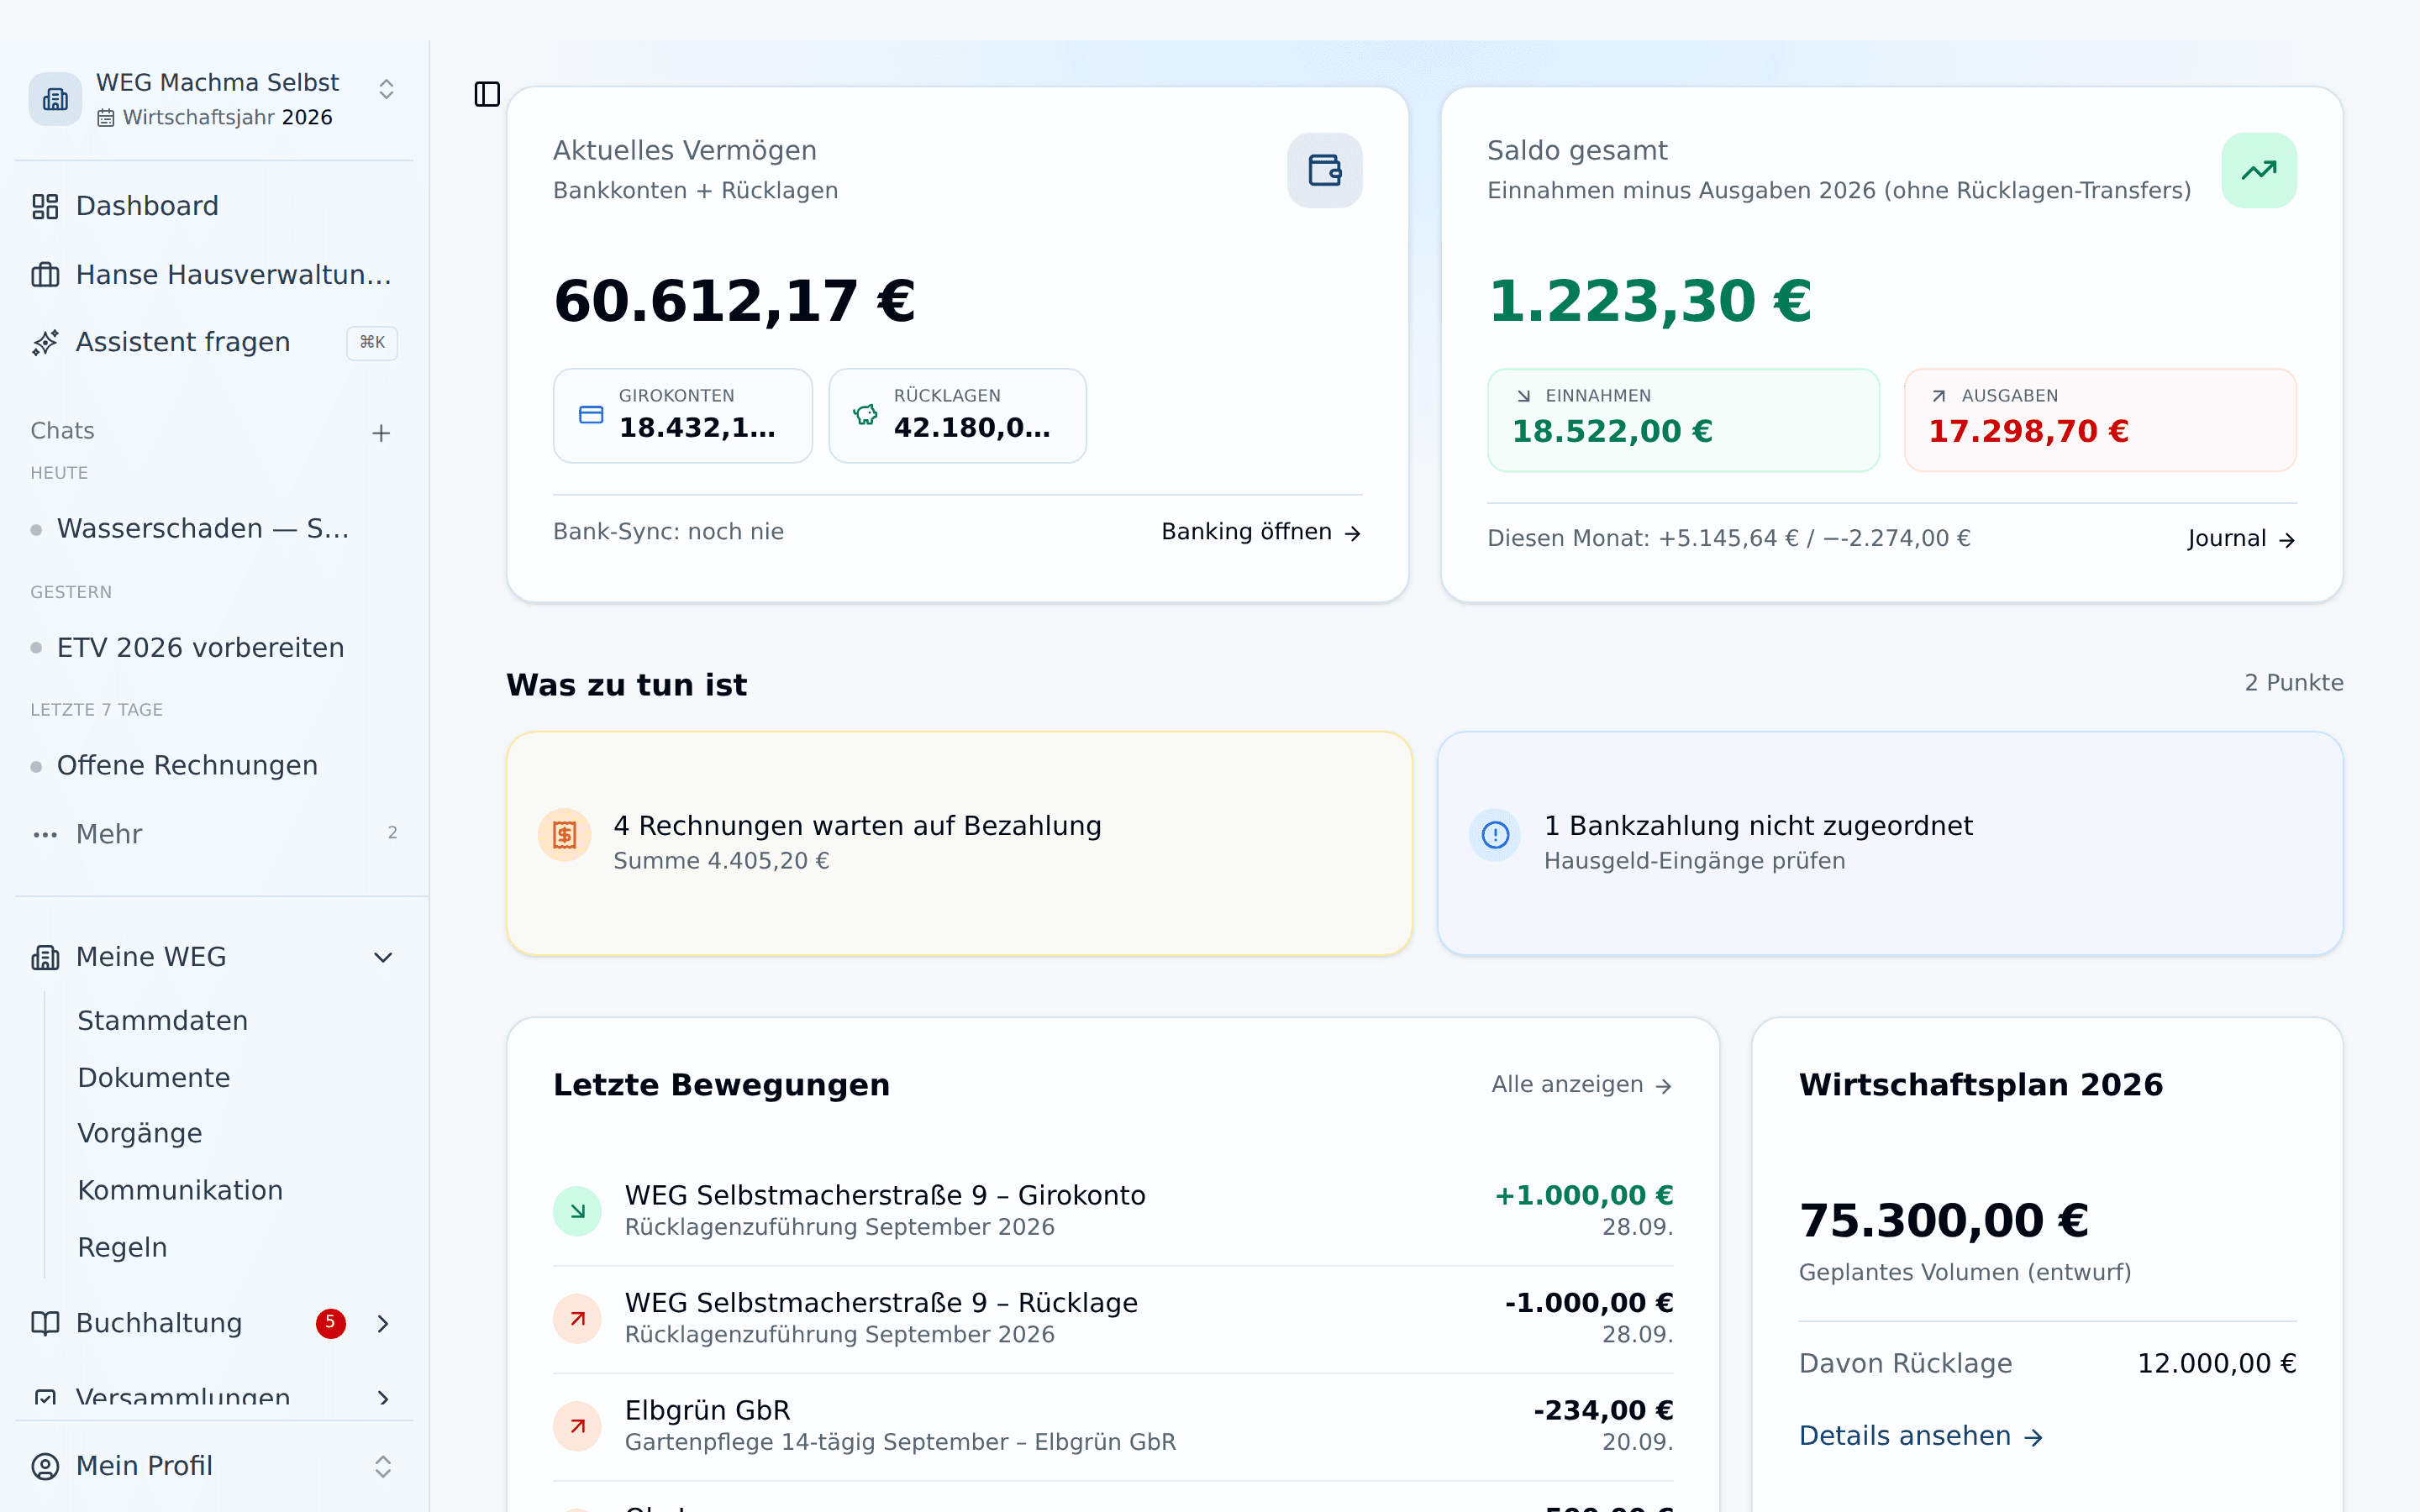Click the Ausgaben 17.298,70 € tile
2420x1512 pixels.
click(x=2100, y=420)
